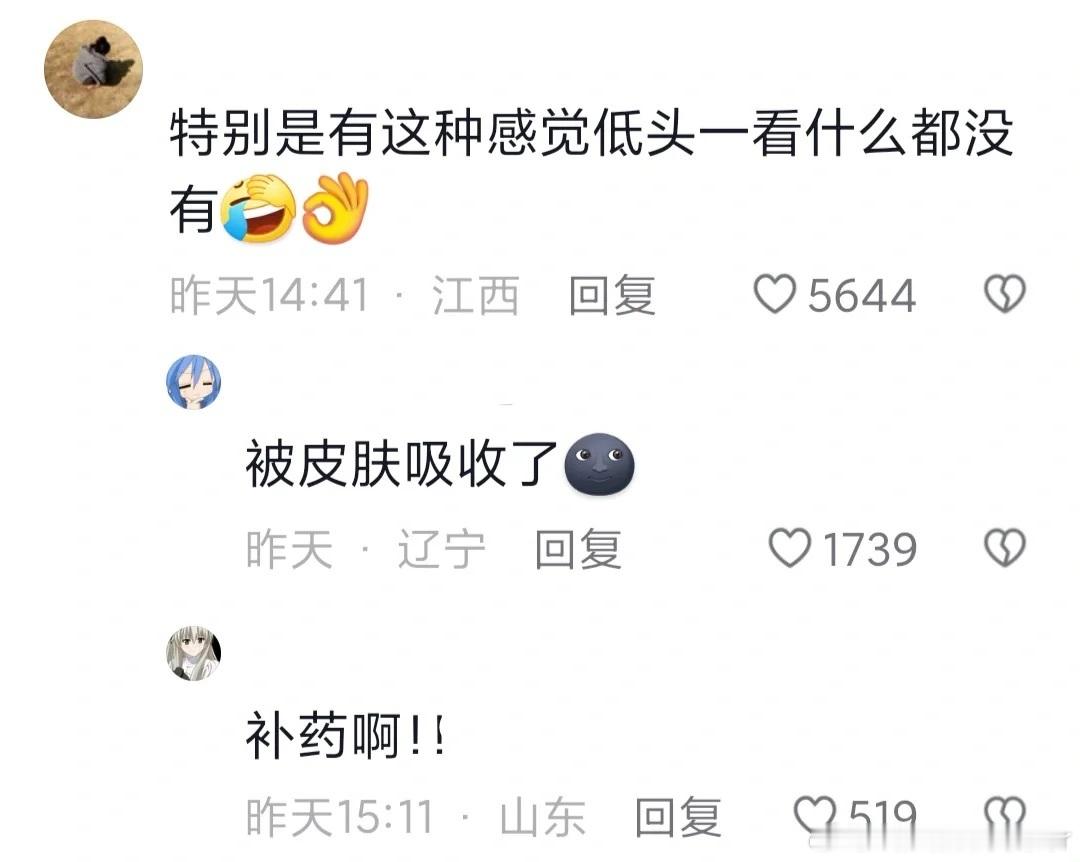Select the laughing-crying emoji in comment
The image size is (1080, 862).
[258, 209]
